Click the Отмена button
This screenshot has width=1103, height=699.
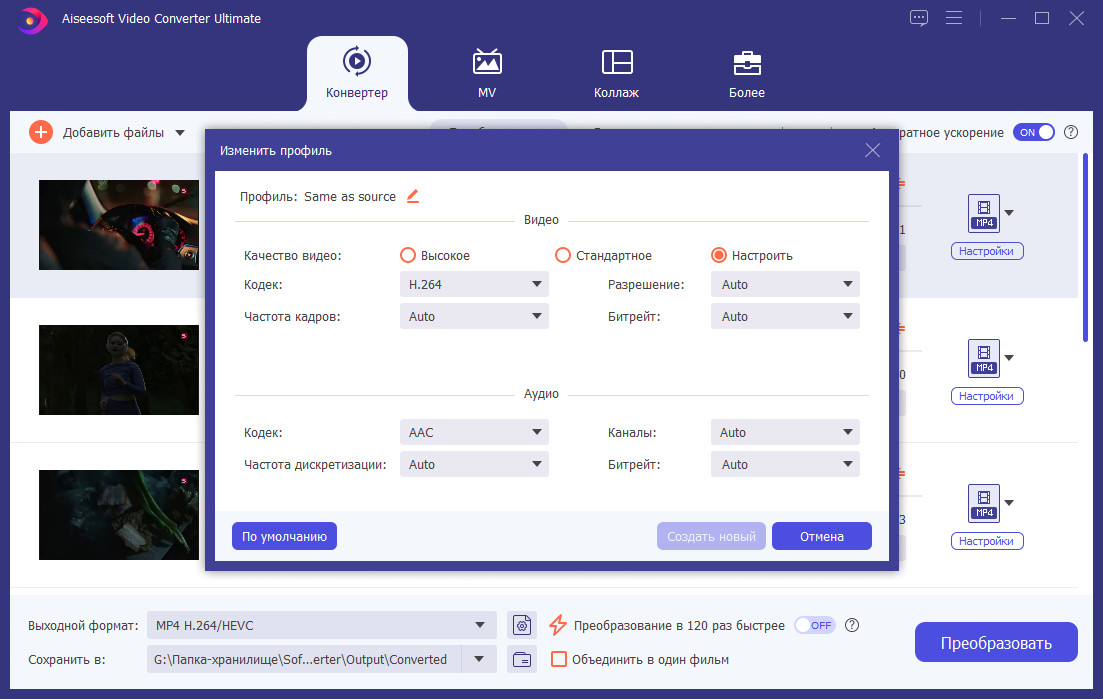pos(822,536)
